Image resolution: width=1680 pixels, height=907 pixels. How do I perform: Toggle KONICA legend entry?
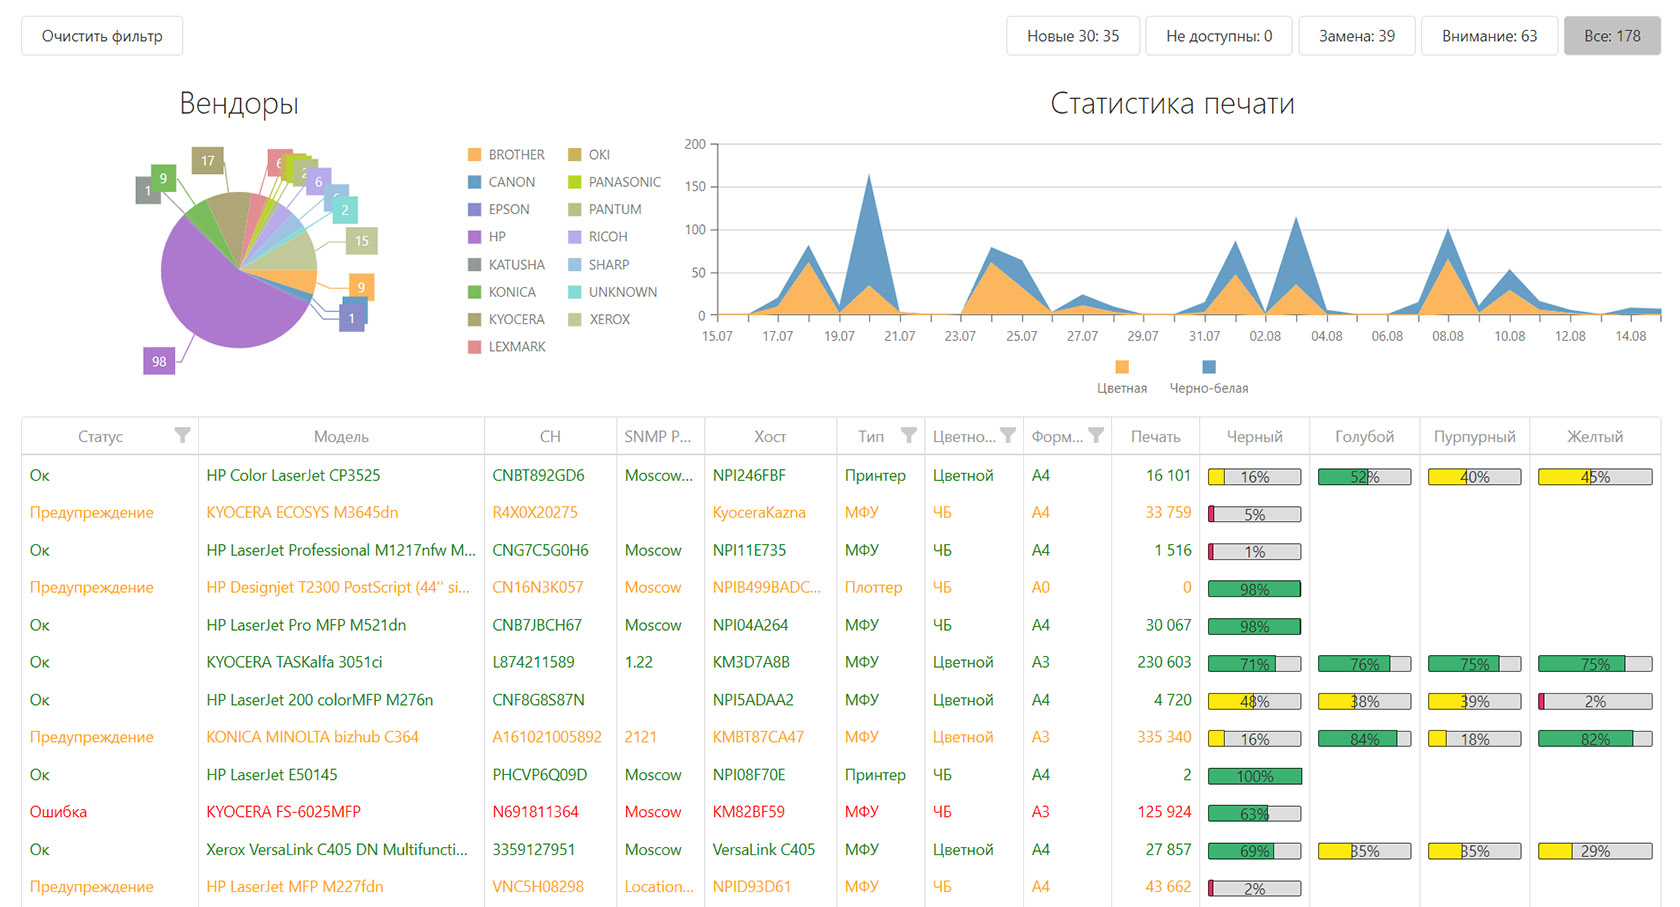tap(502, 292)
